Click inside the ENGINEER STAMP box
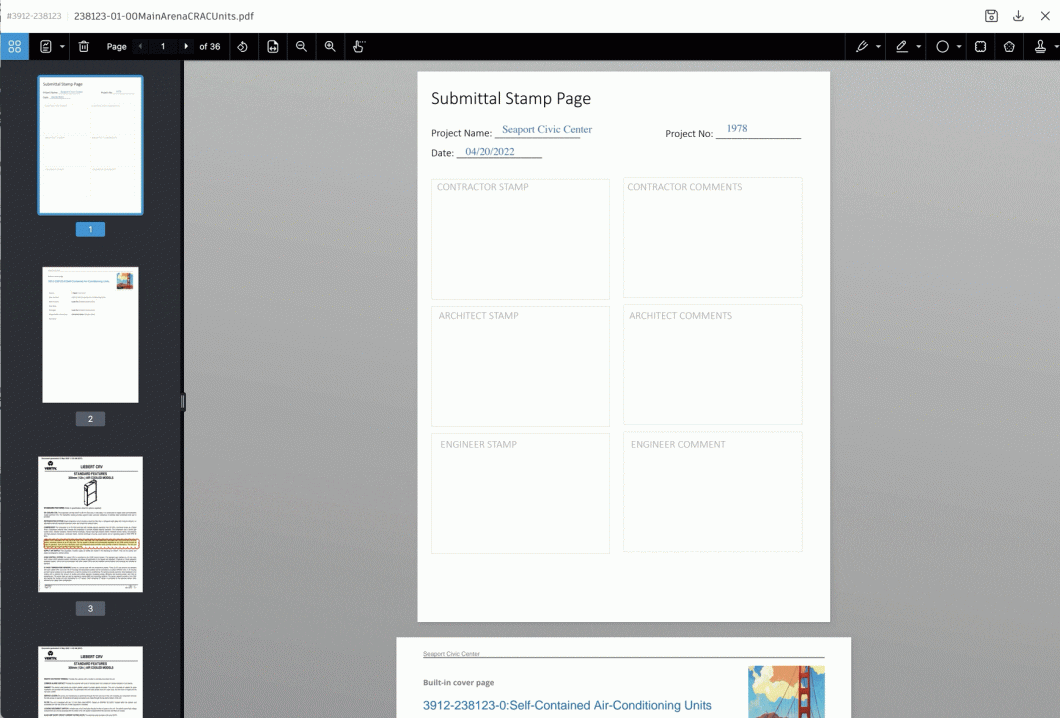 [x=521, y=494]
